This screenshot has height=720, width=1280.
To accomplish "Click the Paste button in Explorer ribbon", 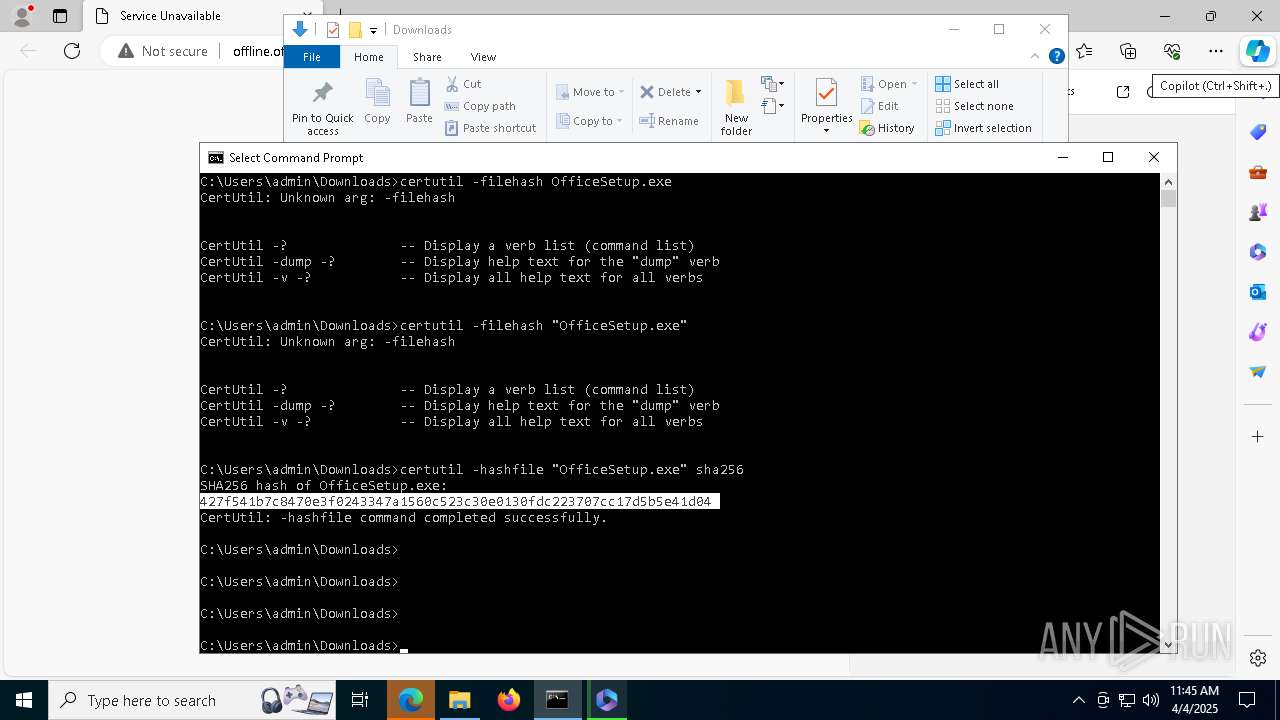I will click(419, 102).
